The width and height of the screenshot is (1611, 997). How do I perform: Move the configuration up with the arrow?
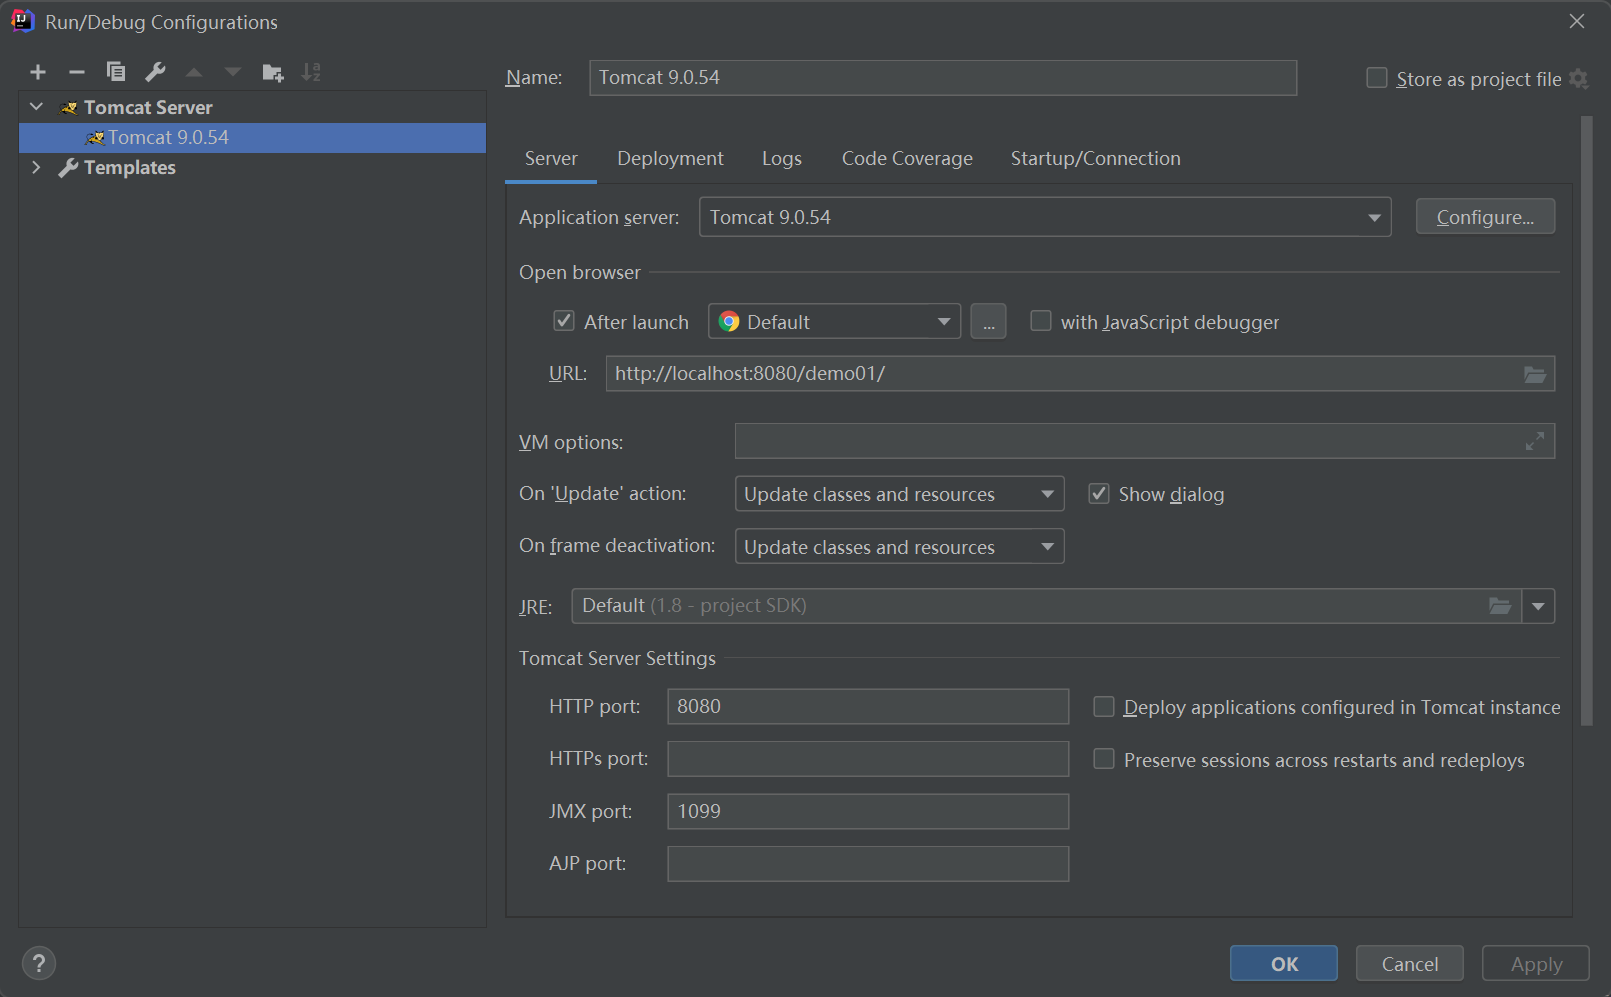[x=194, y=72]
